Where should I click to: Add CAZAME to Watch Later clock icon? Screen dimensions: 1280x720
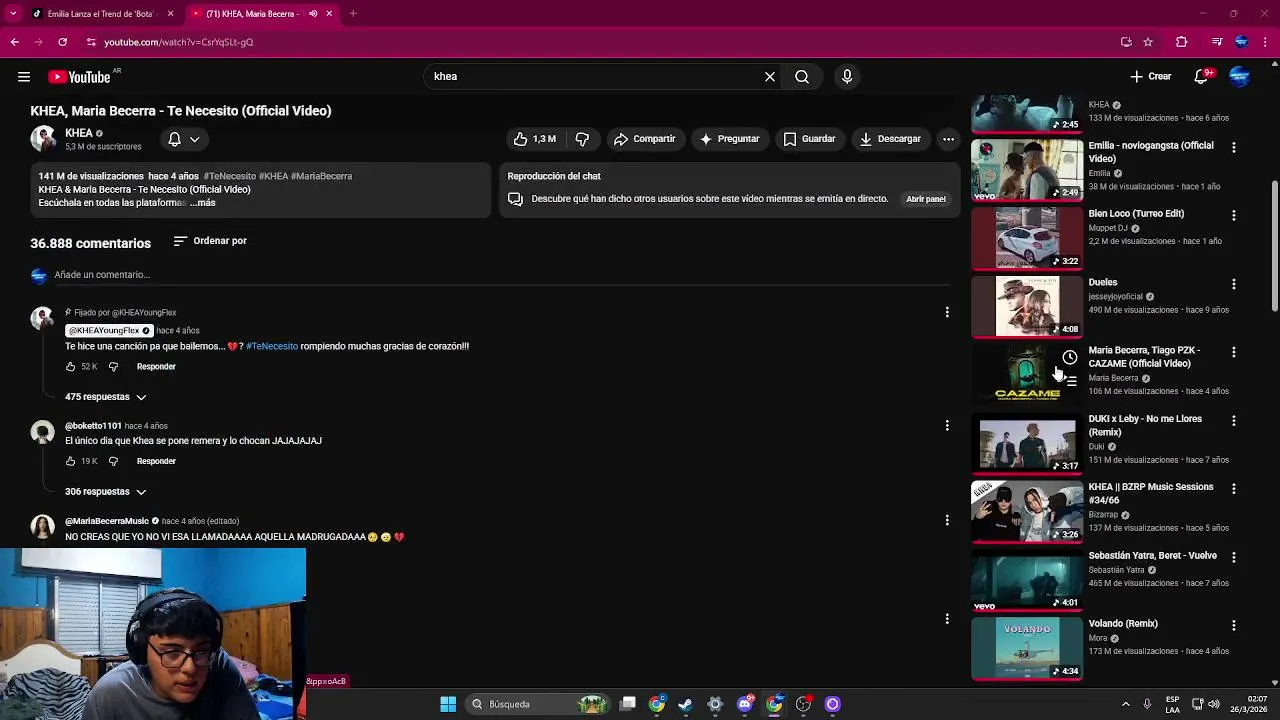(1070, 357)
